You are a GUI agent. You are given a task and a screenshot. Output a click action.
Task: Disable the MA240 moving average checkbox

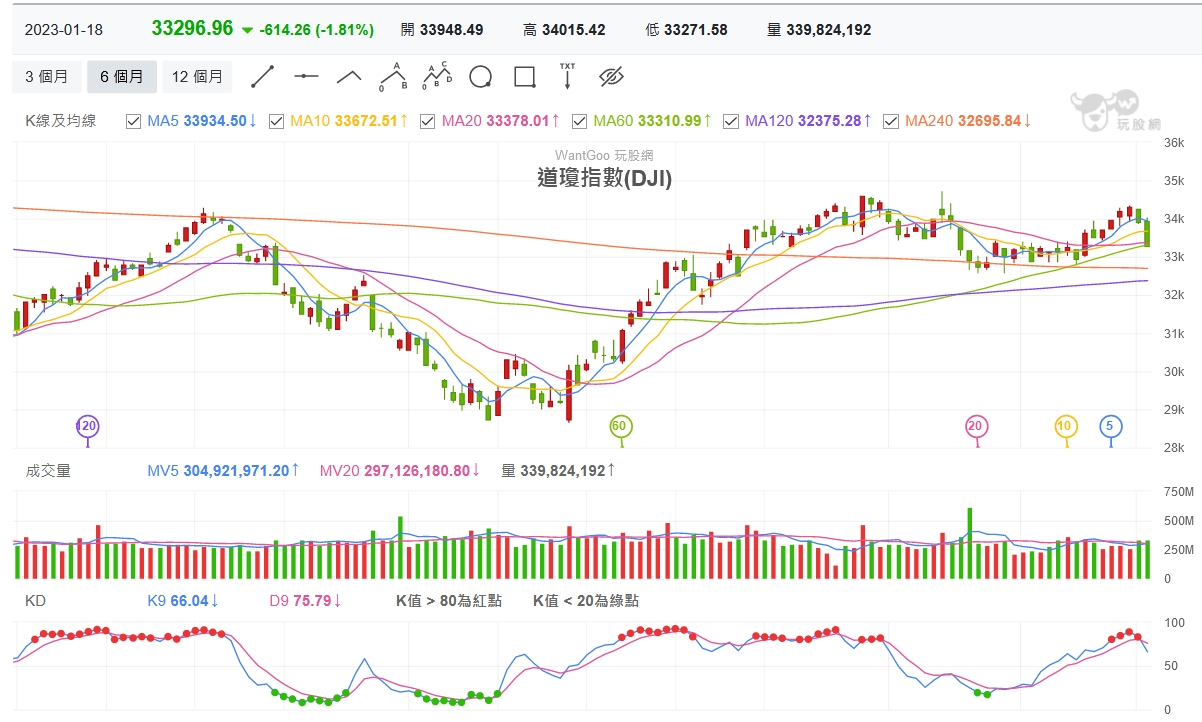tap(890, 121)
